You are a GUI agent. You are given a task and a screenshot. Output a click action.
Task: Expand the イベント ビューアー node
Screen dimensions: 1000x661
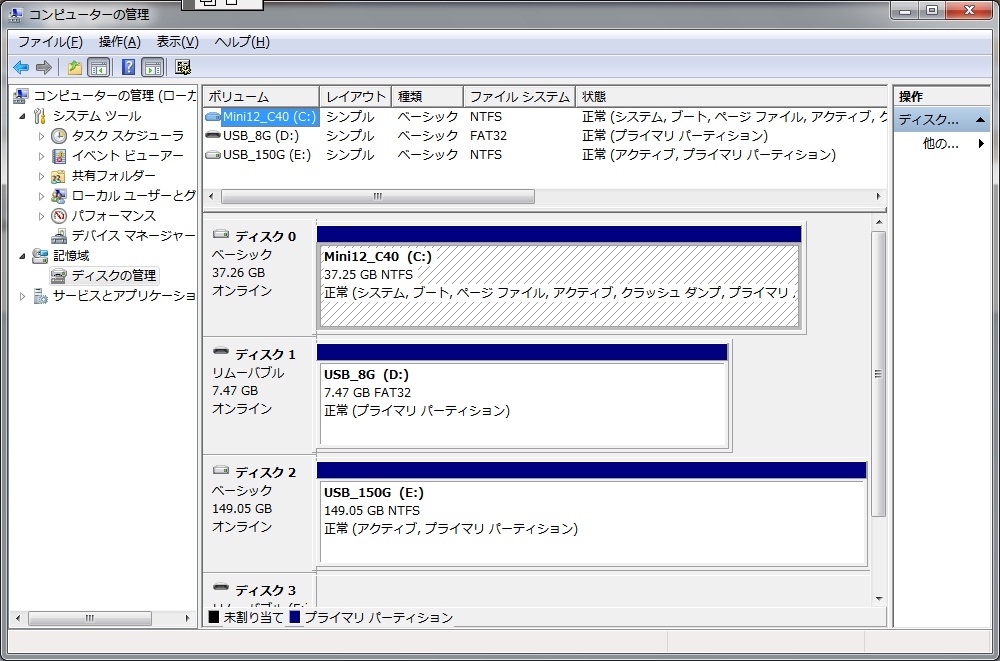[x=42, y=156]
